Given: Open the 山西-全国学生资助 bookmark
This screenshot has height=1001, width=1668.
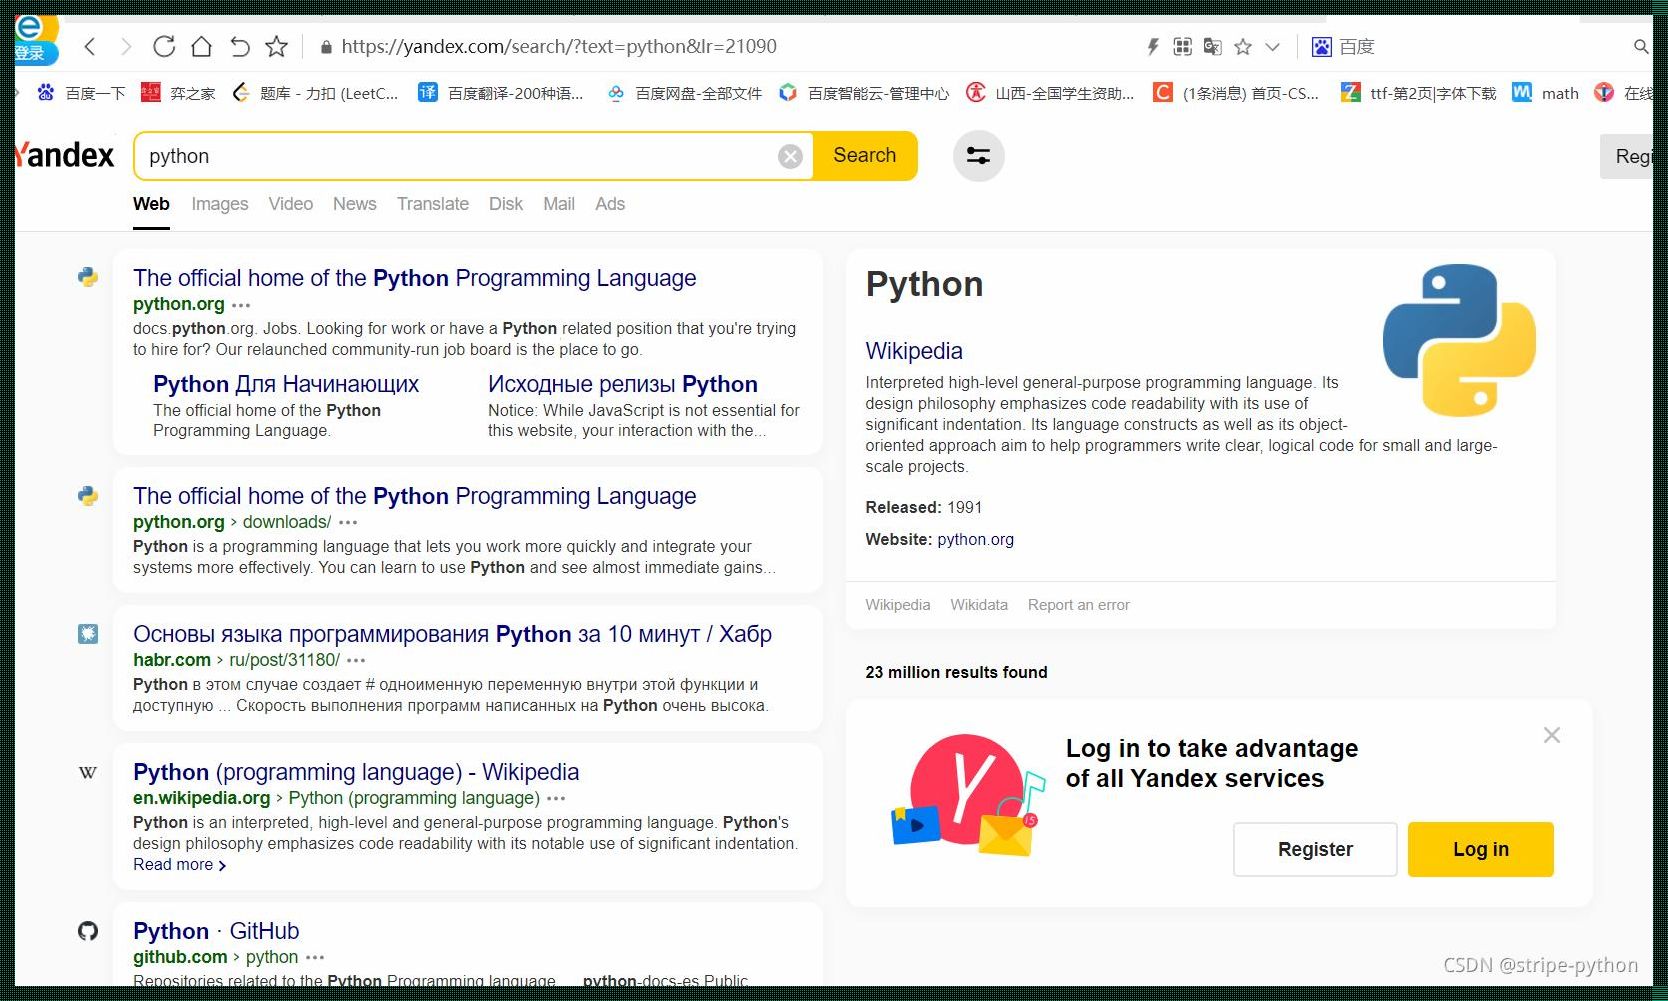Looking at the screenshot, I should (1050, 93).
